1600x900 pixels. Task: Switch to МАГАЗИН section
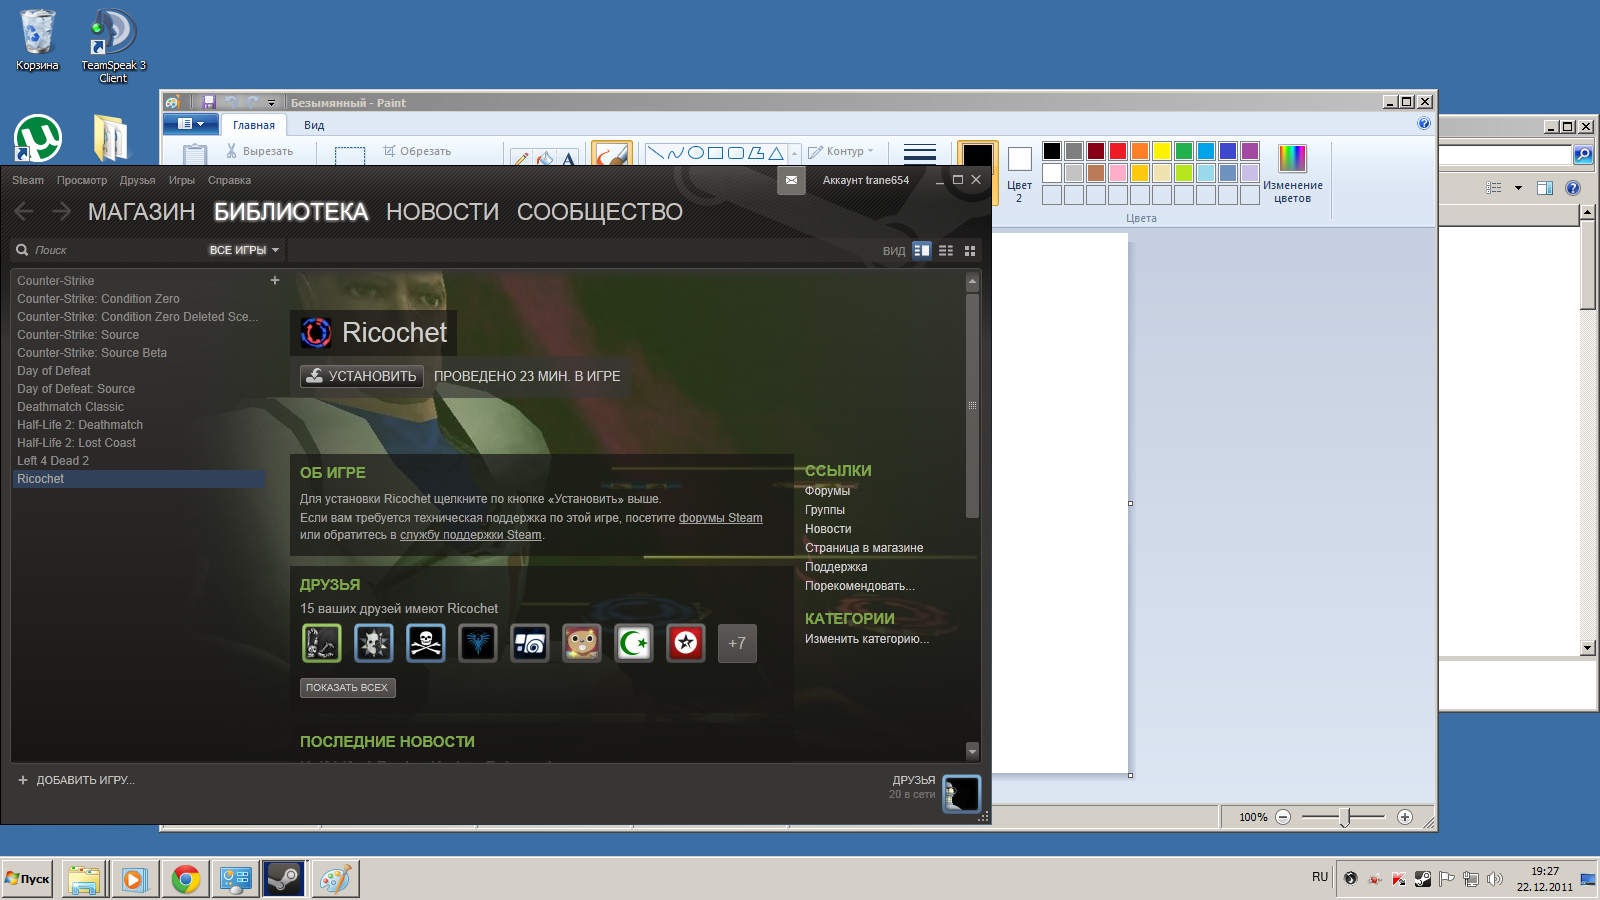141,212
